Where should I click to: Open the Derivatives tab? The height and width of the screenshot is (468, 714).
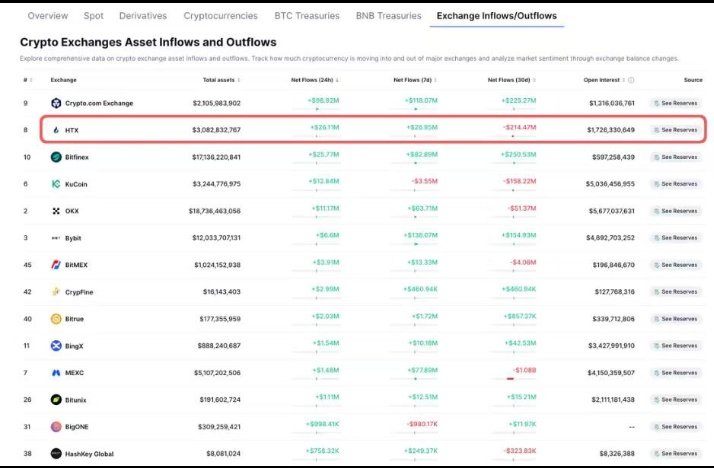point(143,16)
